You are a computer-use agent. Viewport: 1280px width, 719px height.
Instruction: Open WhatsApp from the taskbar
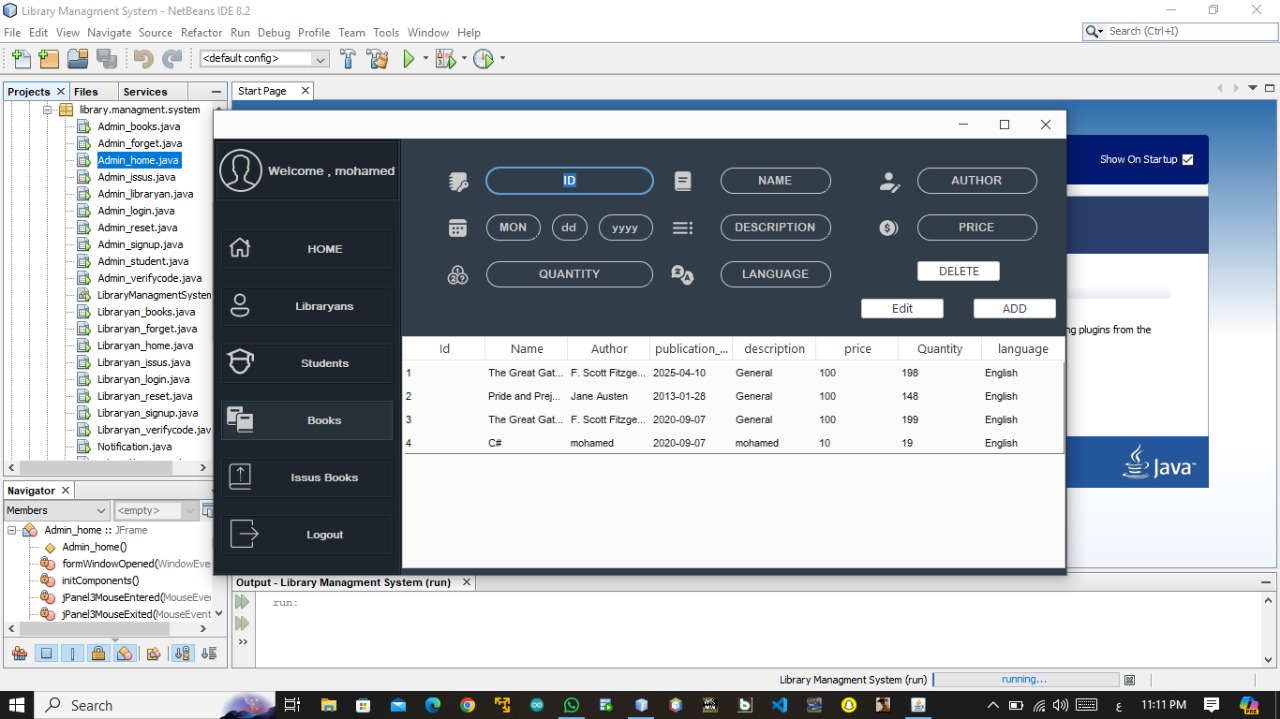click(x=571, y=705)
